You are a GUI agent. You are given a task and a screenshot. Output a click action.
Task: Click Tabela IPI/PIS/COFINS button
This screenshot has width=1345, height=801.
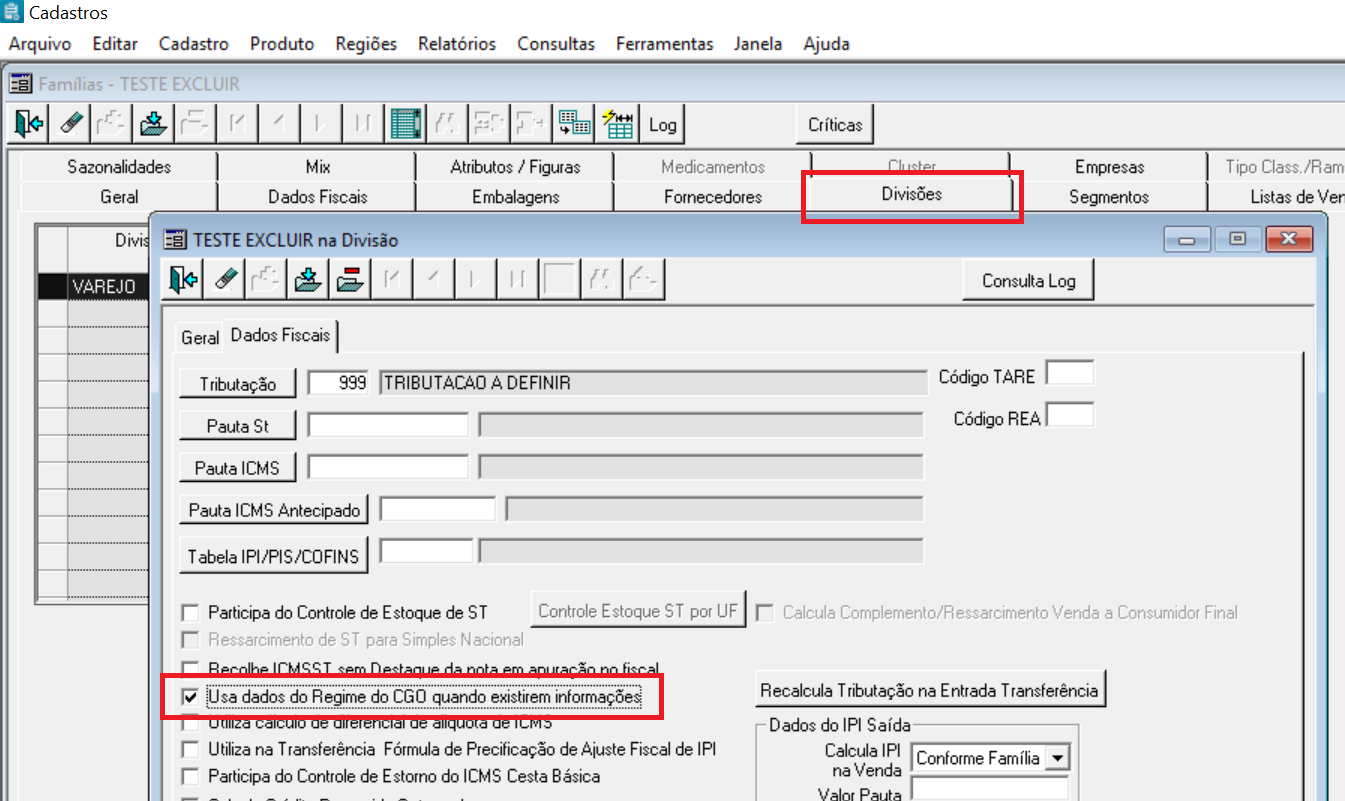click(274, 556)
